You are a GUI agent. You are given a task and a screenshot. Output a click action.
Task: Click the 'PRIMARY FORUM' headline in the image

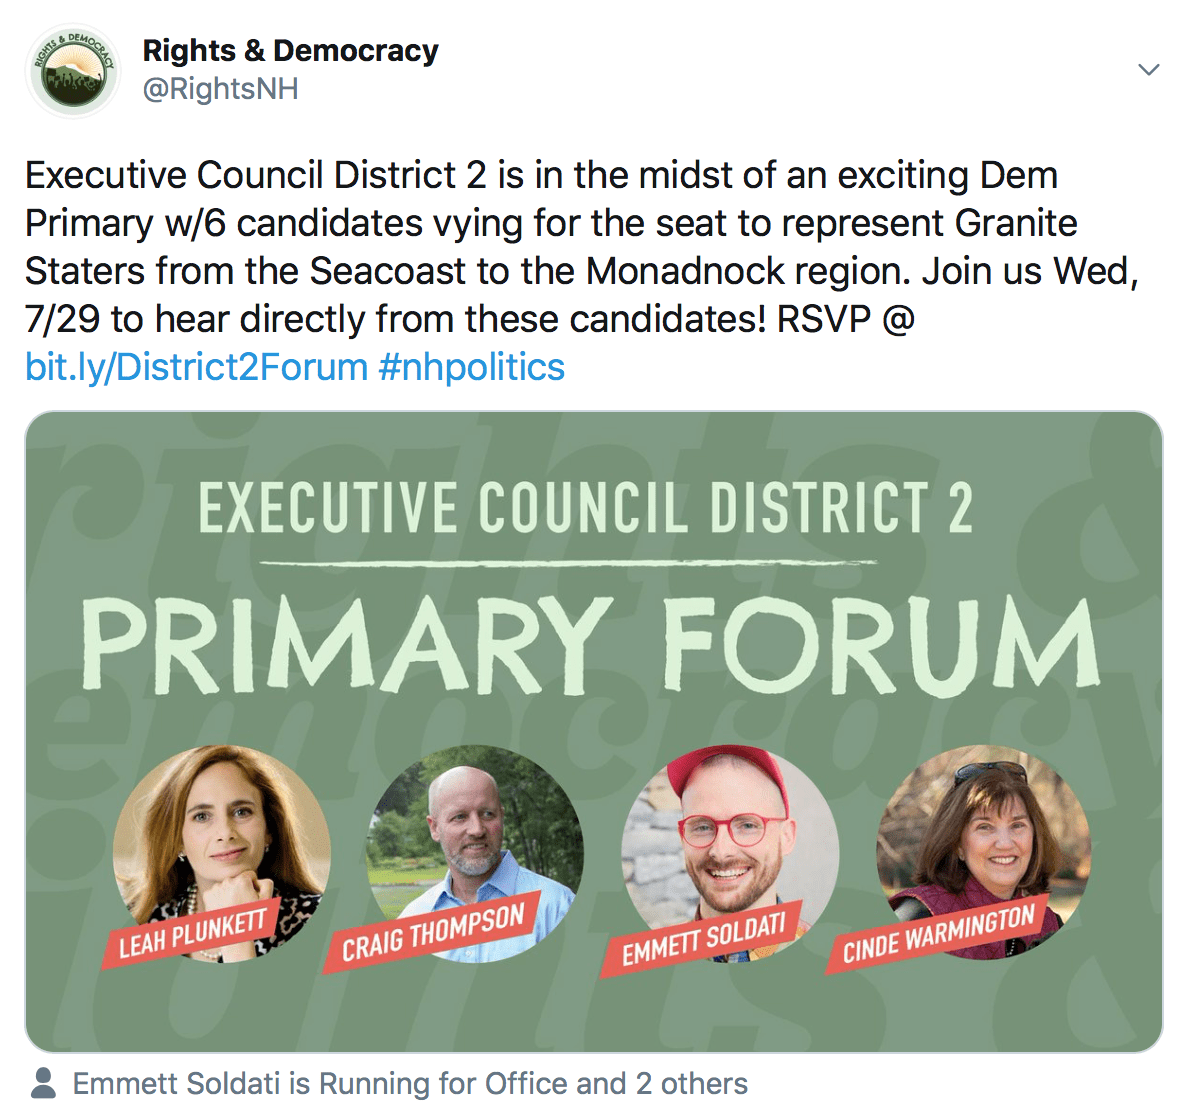pyautogui.click(x=590, y=645)
